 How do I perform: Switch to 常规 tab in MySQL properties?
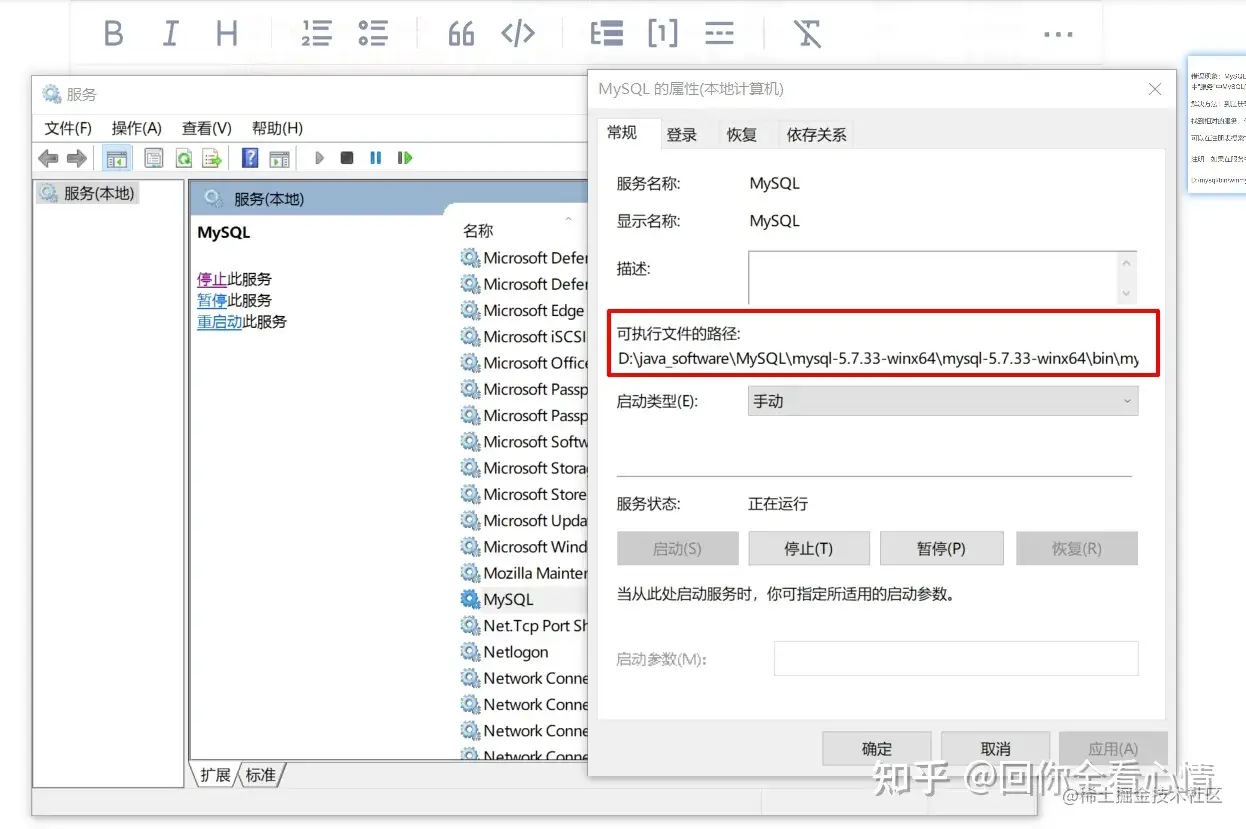pos(622,132)
